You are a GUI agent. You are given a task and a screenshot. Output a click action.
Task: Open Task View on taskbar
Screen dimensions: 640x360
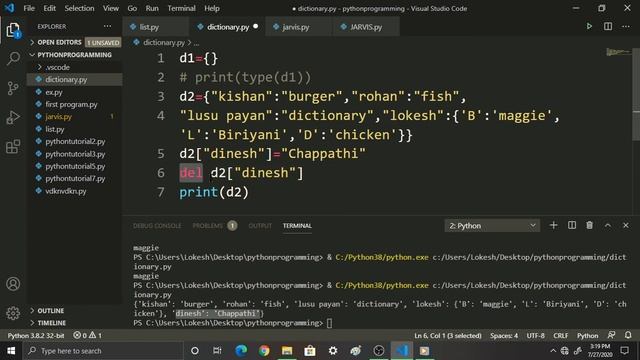217,351
